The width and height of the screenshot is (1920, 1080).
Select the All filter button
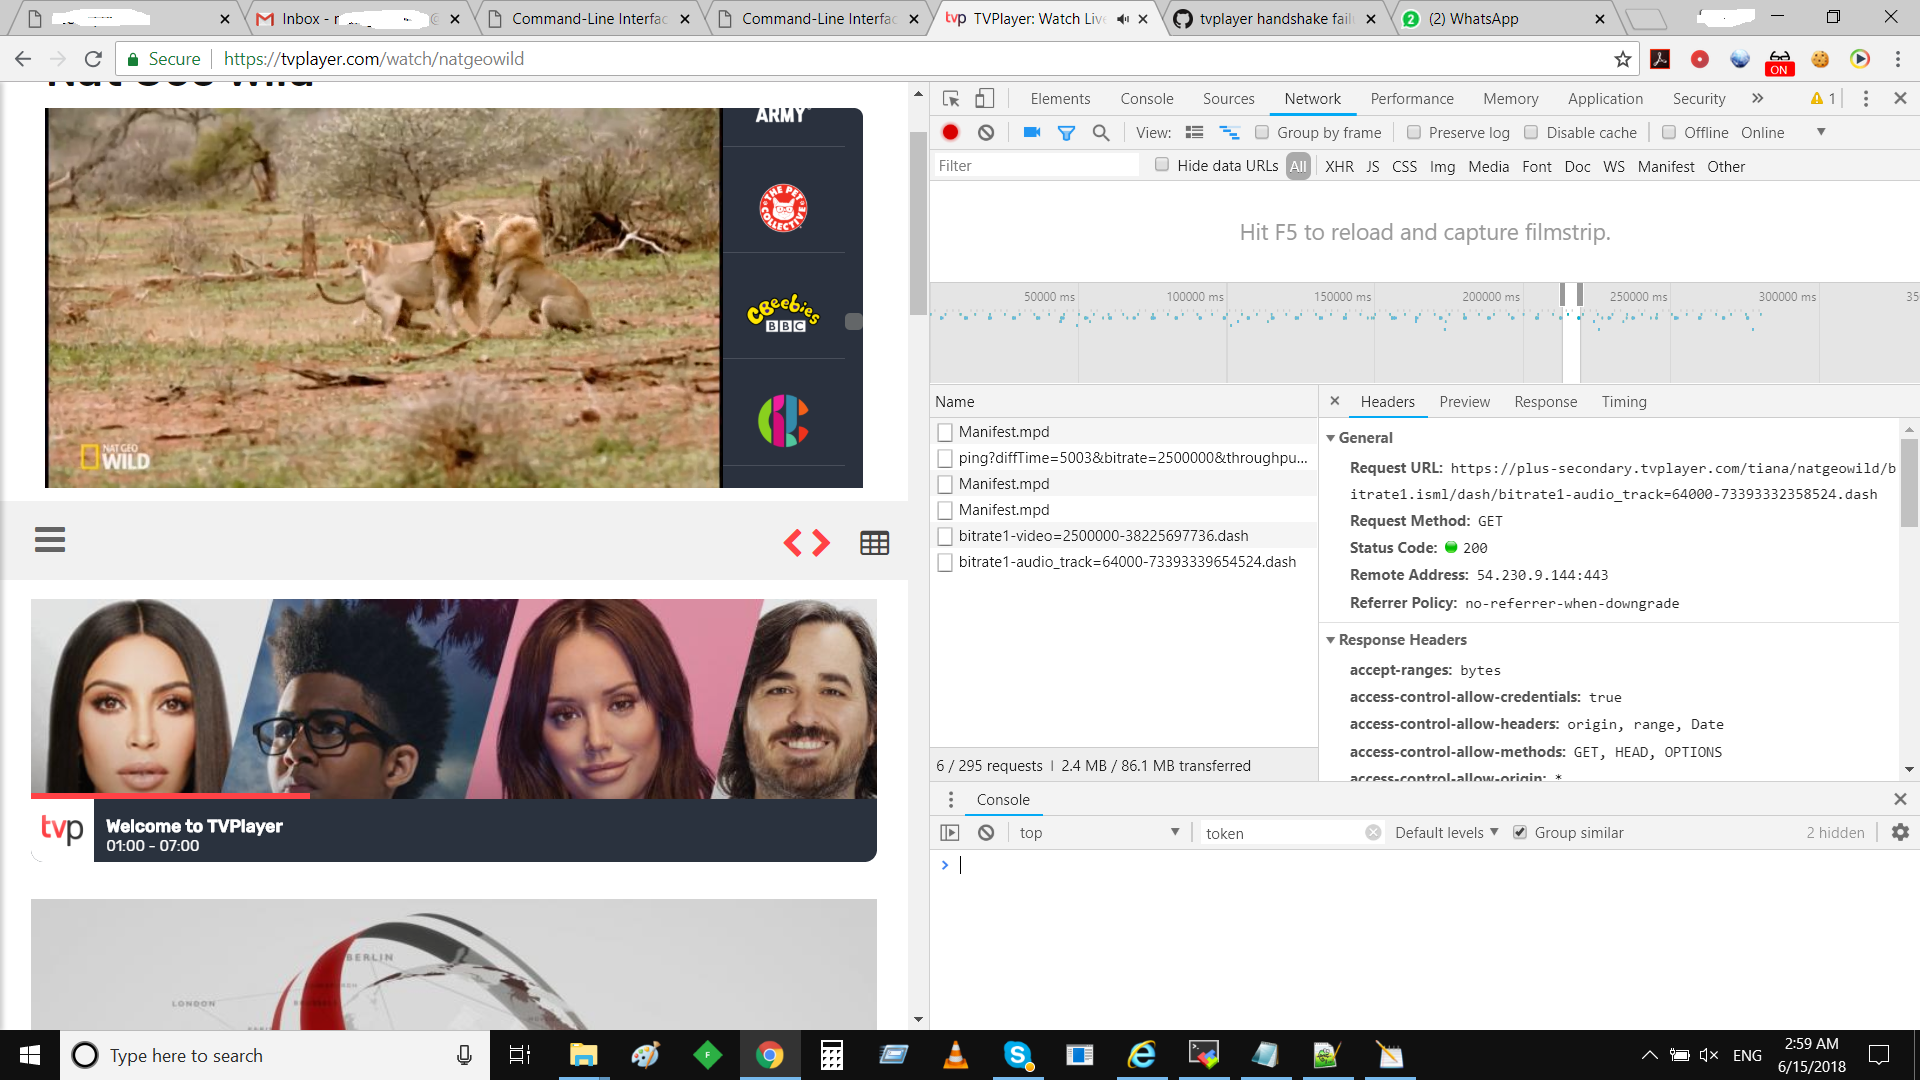1298,166
